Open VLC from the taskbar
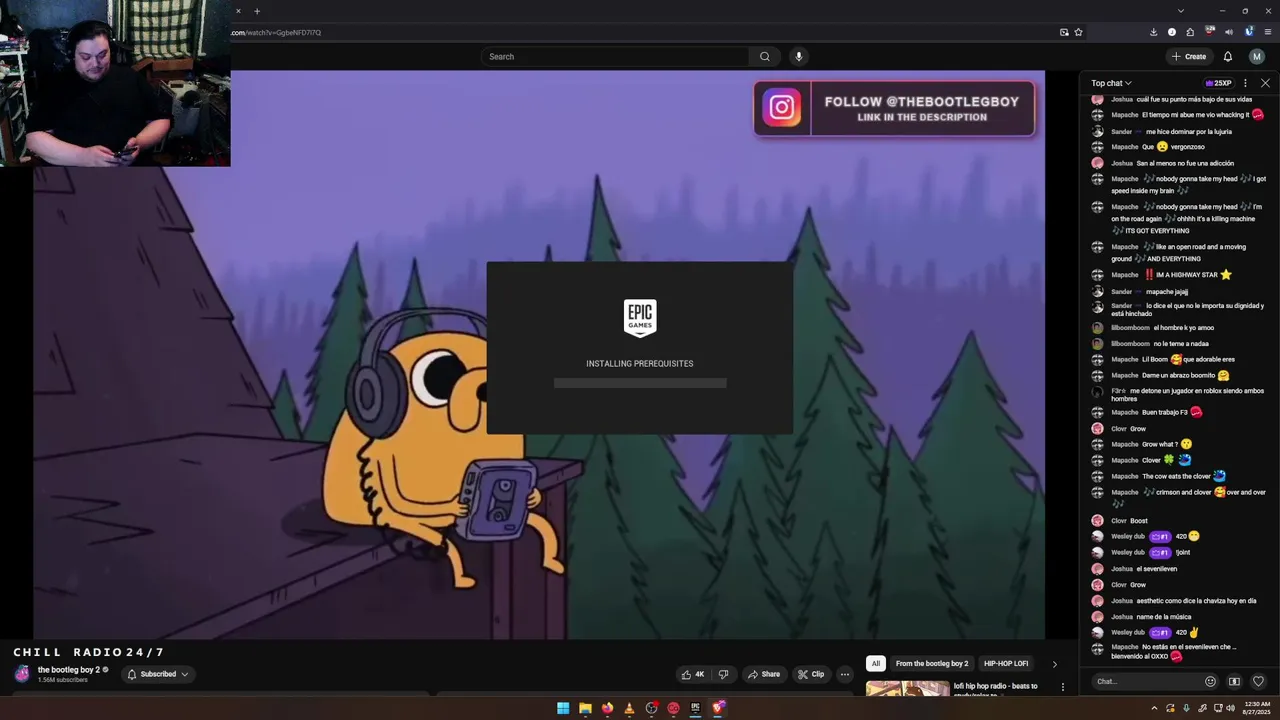1280x720 pixels. tap(629, 708)
